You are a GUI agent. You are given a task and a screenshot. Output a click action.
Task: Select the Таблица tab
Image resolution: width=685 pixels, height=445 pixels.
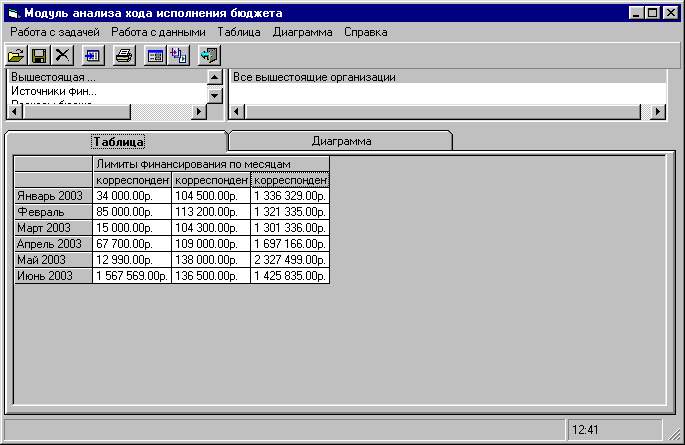point(118,141)
